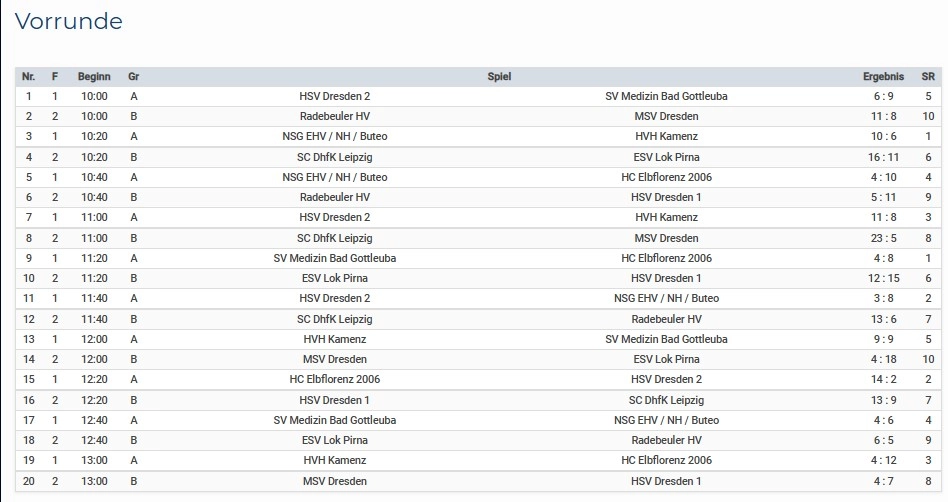Click NSG EHV / NH / Buteo in match 3
948x502 pixels.
tap(334, 136)
